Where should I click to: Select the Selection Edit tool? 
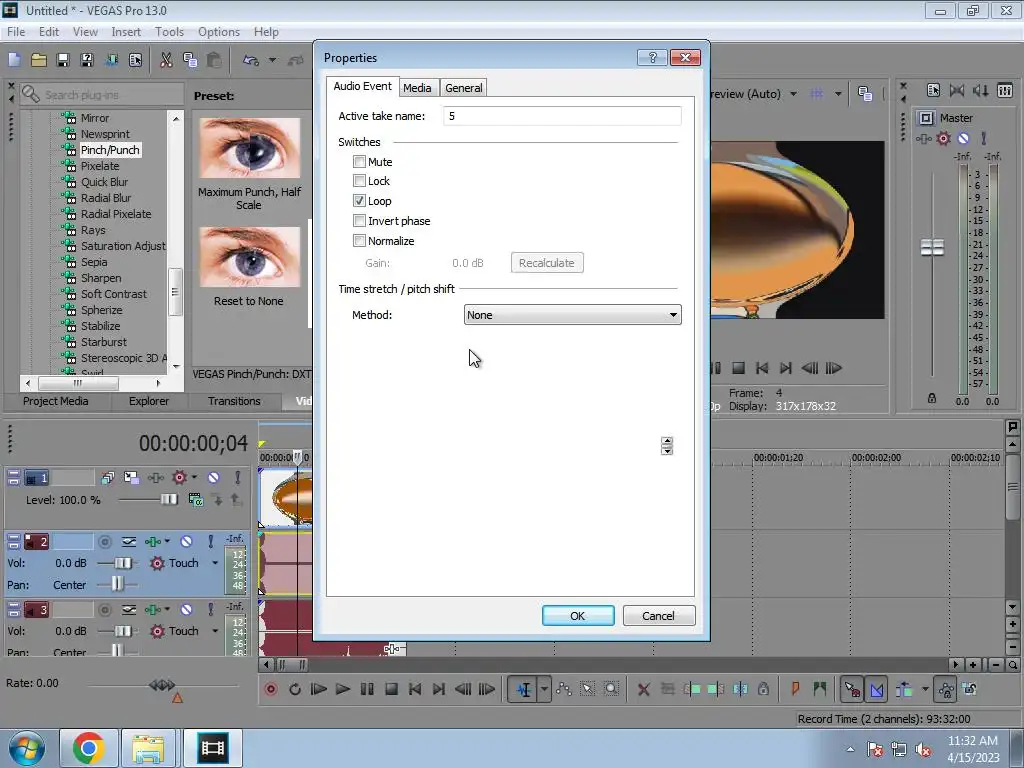[587, 689]
